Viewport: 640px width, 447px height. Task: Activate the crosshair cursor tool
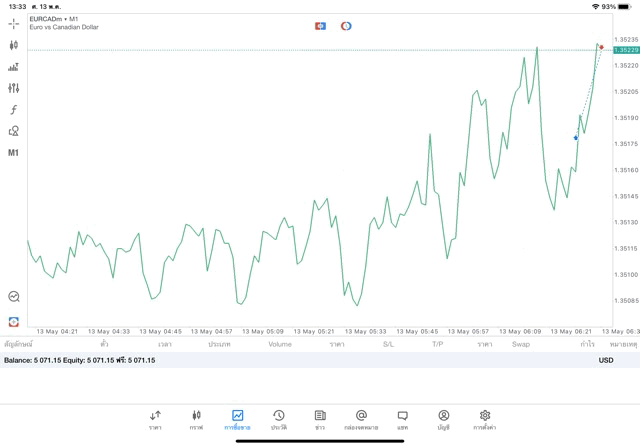[x=13, y=23]
